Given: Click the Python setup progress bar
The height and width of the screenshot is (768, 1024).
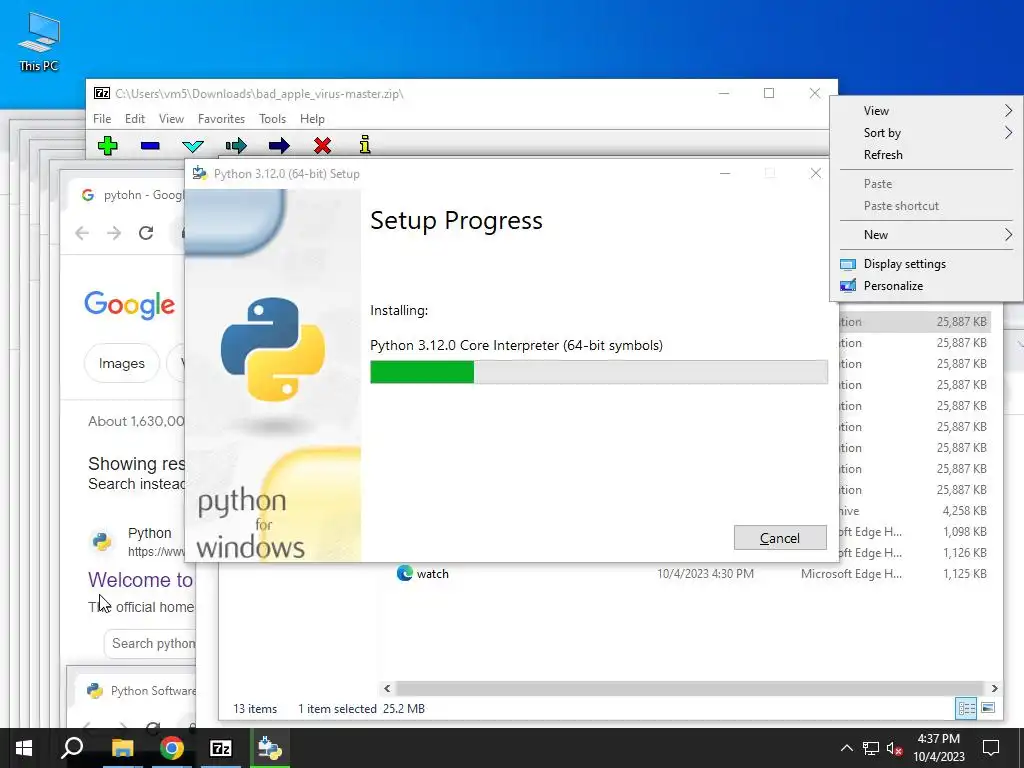Looking at the screenshot, I should [x=598, y=372].
